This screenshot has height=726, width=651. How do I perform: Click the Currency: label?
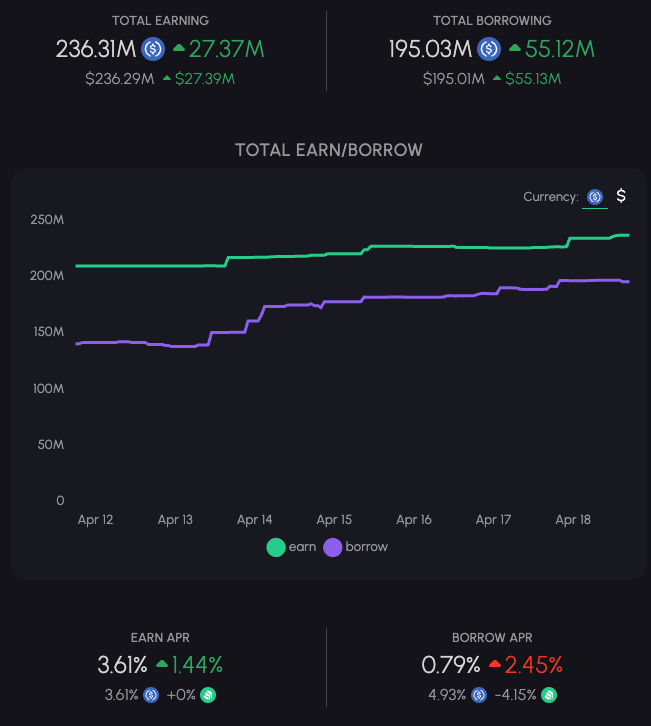pos(551,197)
